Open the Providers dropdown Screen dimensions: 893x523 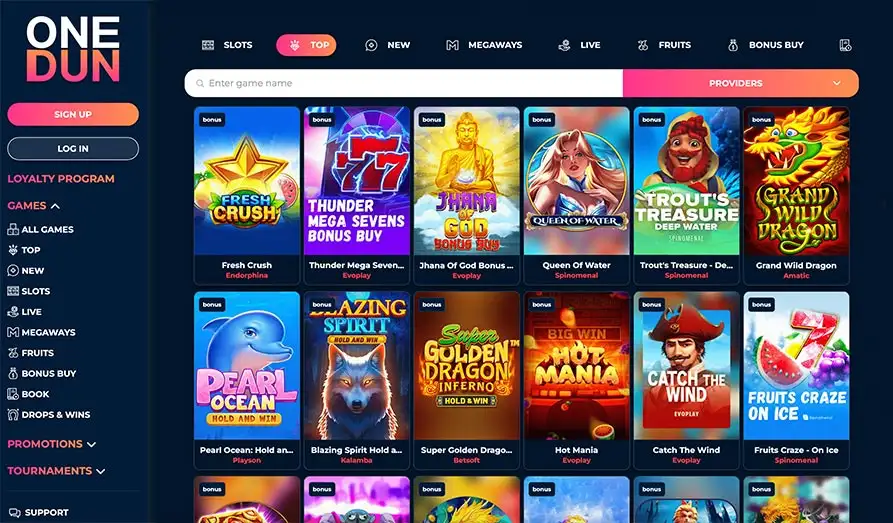click(x=741, y=83)
